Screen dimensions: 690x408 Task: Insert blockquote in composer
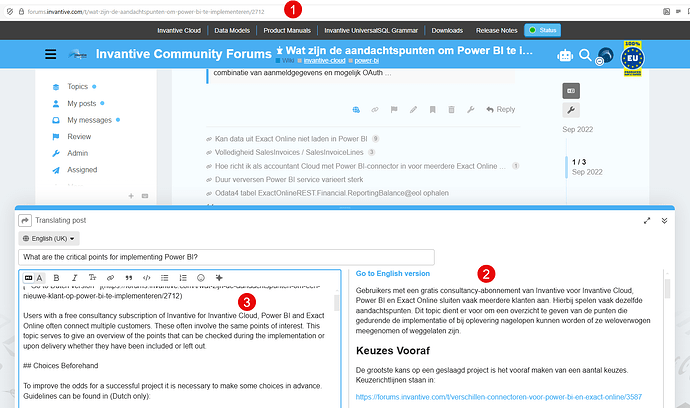coord(128,278)
